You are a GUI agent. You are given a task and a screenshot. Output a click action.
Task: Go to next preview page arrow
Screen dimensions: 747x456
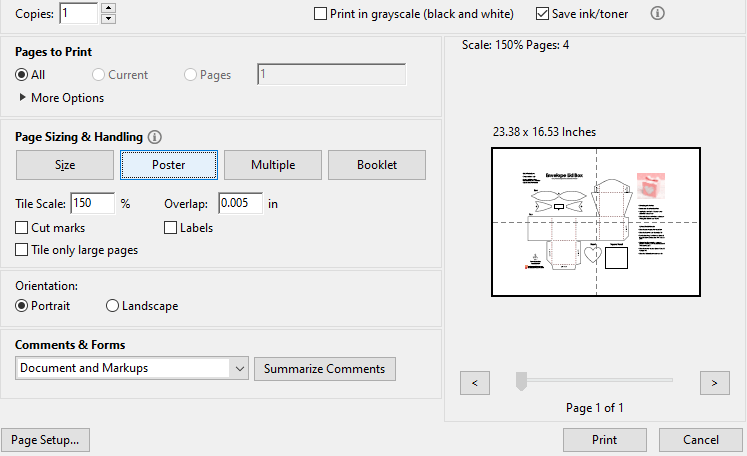click(714, 381)
